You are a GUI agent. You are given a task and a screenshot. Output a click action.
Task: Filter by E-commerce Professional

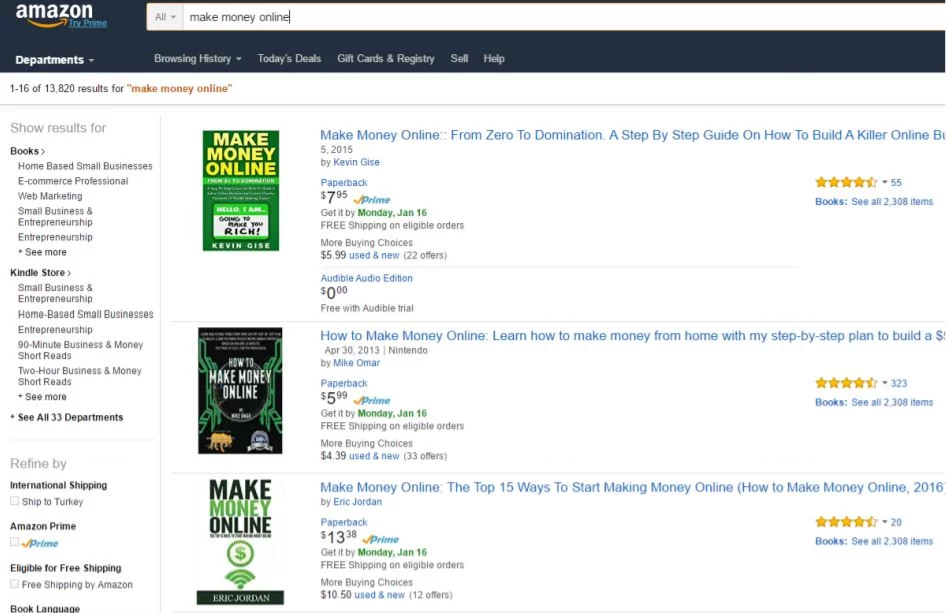click(x=73, y=181)
